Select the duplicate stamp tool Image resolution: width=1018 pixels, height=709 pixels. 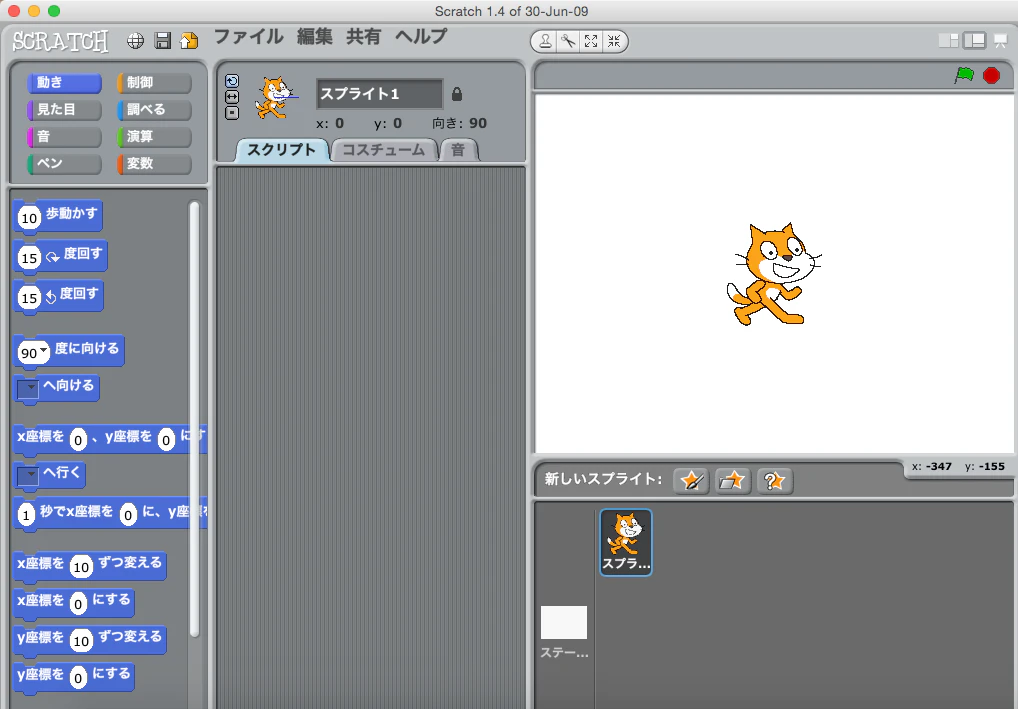coord(545,42)
